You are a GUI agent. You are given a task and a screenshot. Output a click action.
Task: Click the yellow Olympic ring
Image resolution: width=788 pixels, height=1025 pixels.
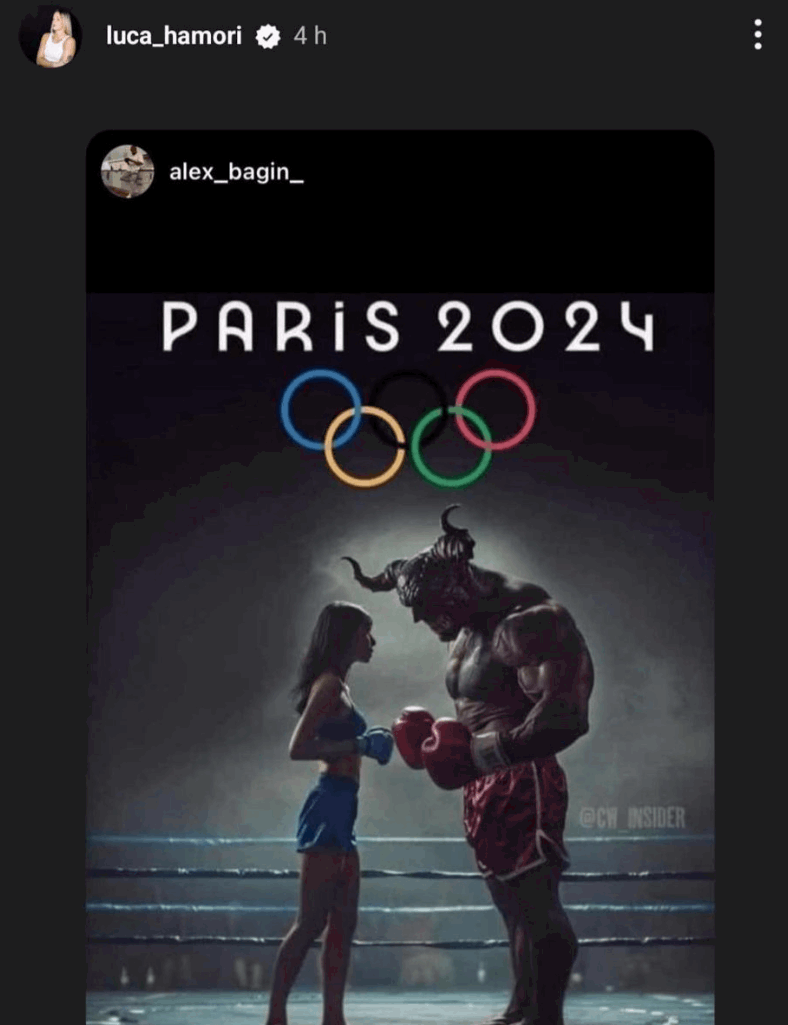(x=364, y=447)
